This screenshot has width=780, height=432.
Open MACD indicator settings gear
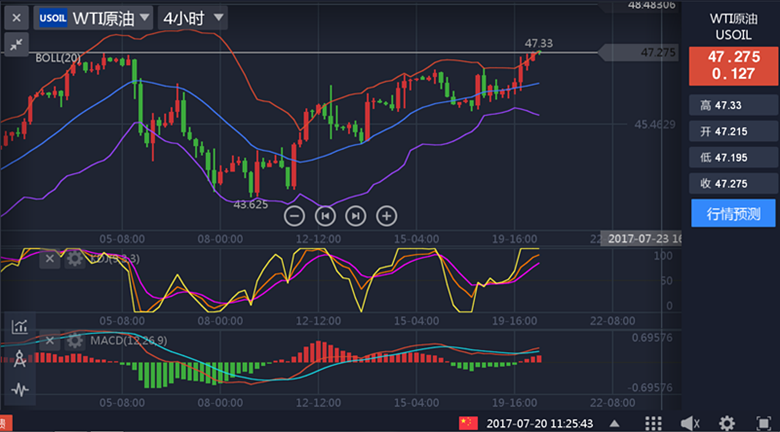74,340
